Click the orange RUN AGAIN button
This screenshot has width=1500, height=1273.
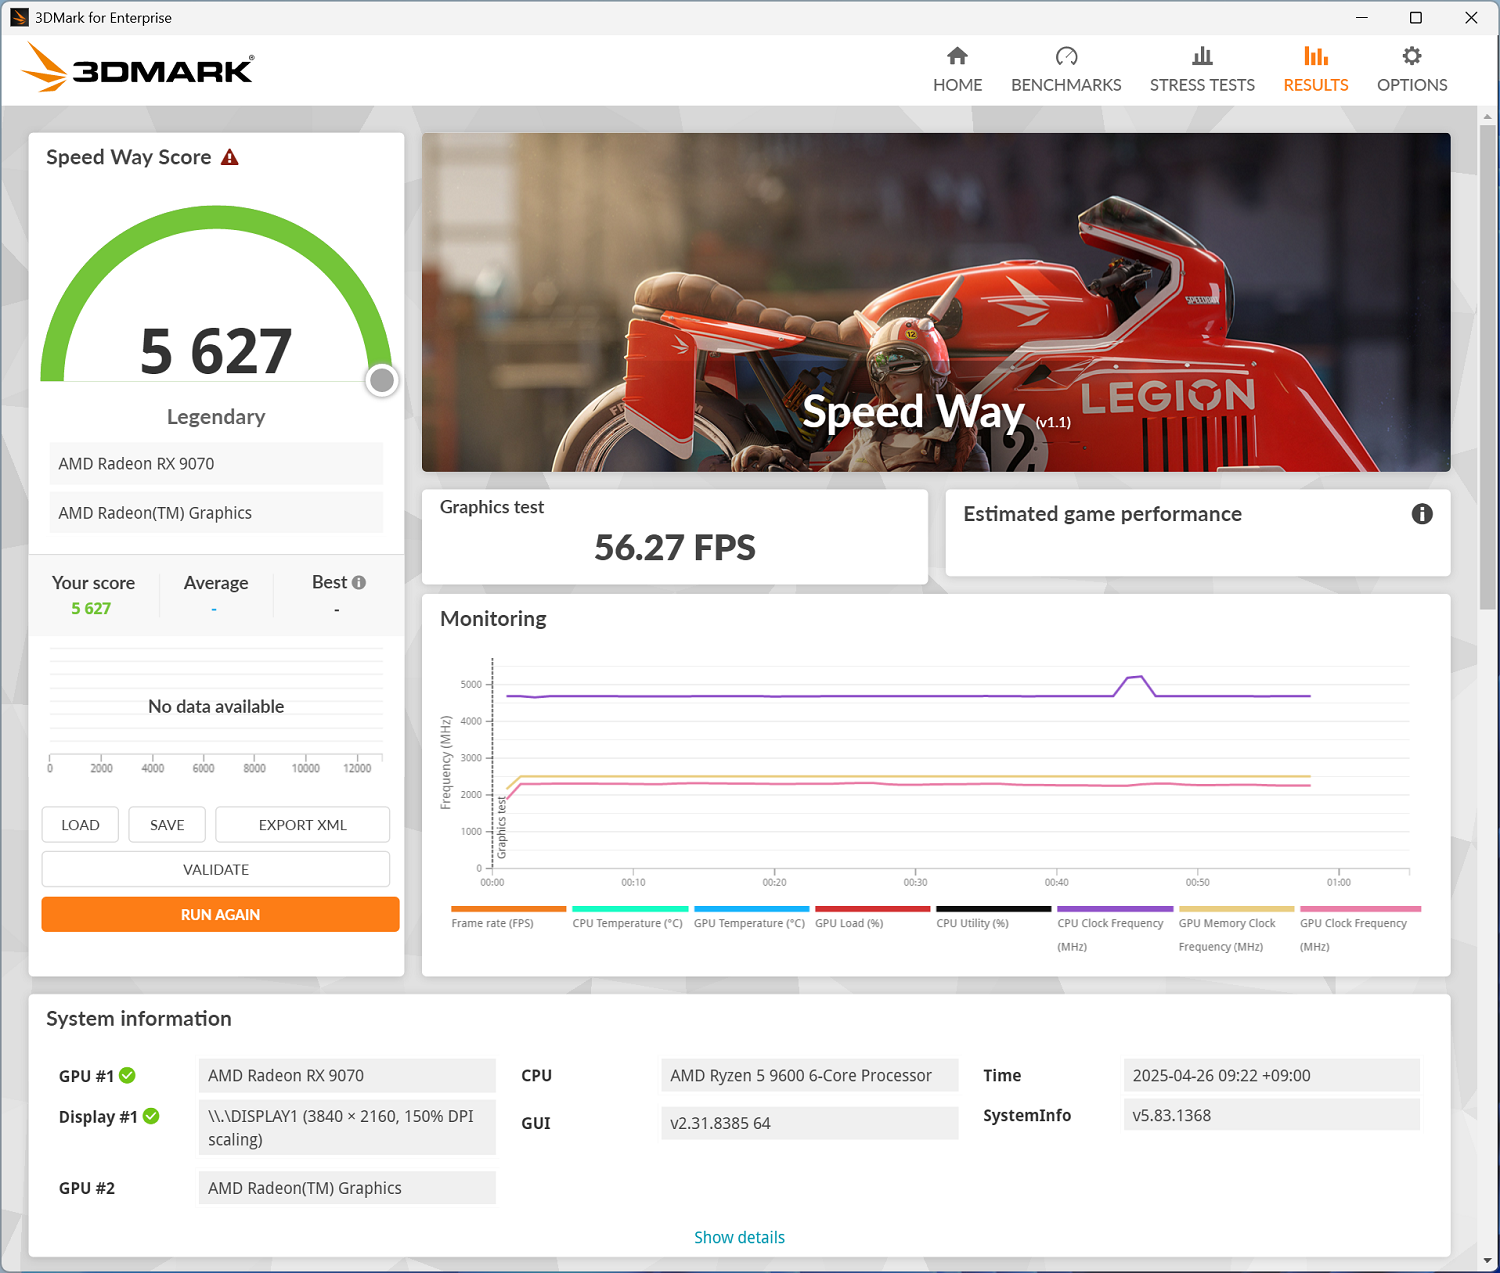[x=220, y=914]
